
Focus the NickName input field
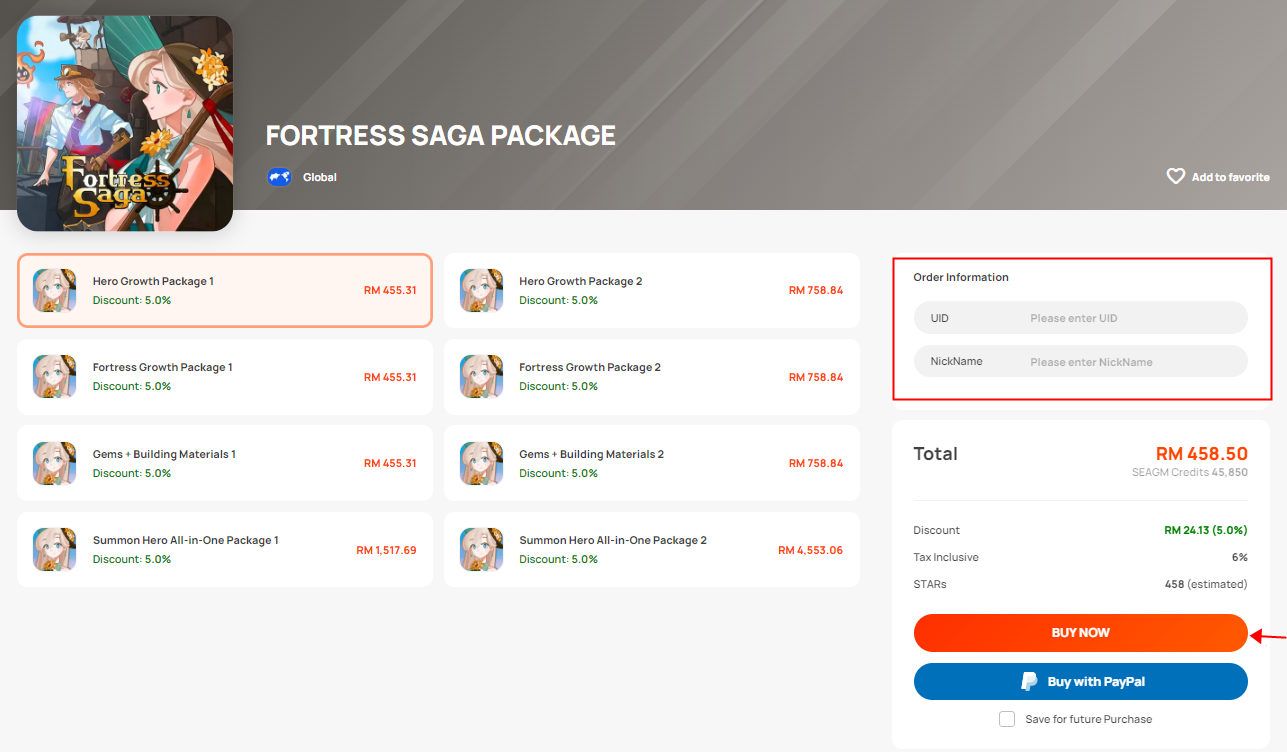[1130, 362]
